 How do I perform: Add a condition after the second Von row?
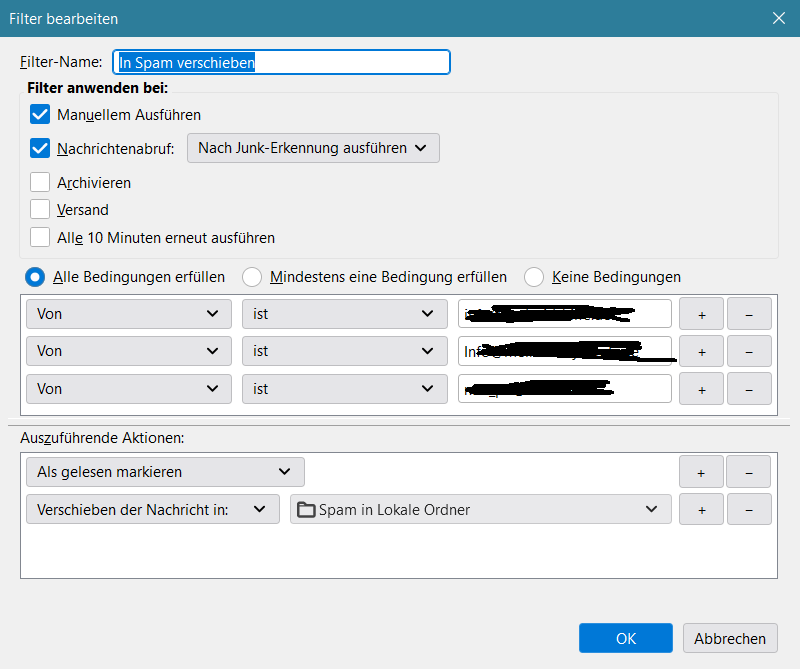(701, 351)
